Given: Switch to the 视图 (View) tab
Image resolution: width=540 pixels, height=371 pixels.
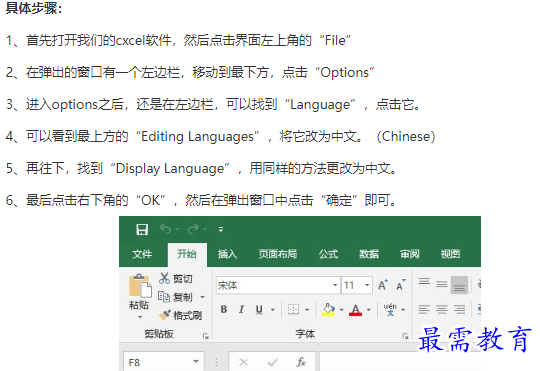Looking at the screenshot, I should pos(450,254).
